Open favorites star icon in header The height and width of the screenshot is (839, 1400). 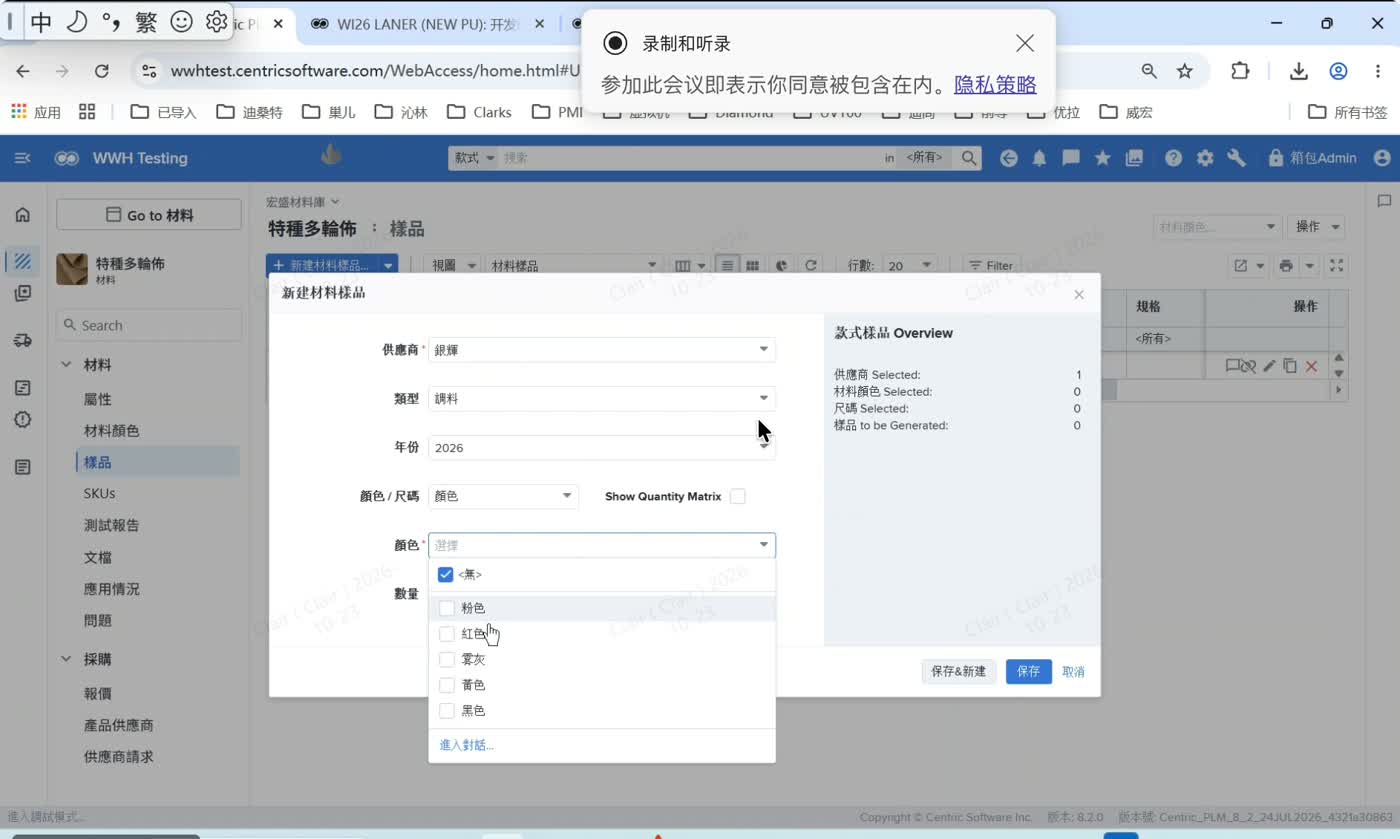[x=1102, y=158]
